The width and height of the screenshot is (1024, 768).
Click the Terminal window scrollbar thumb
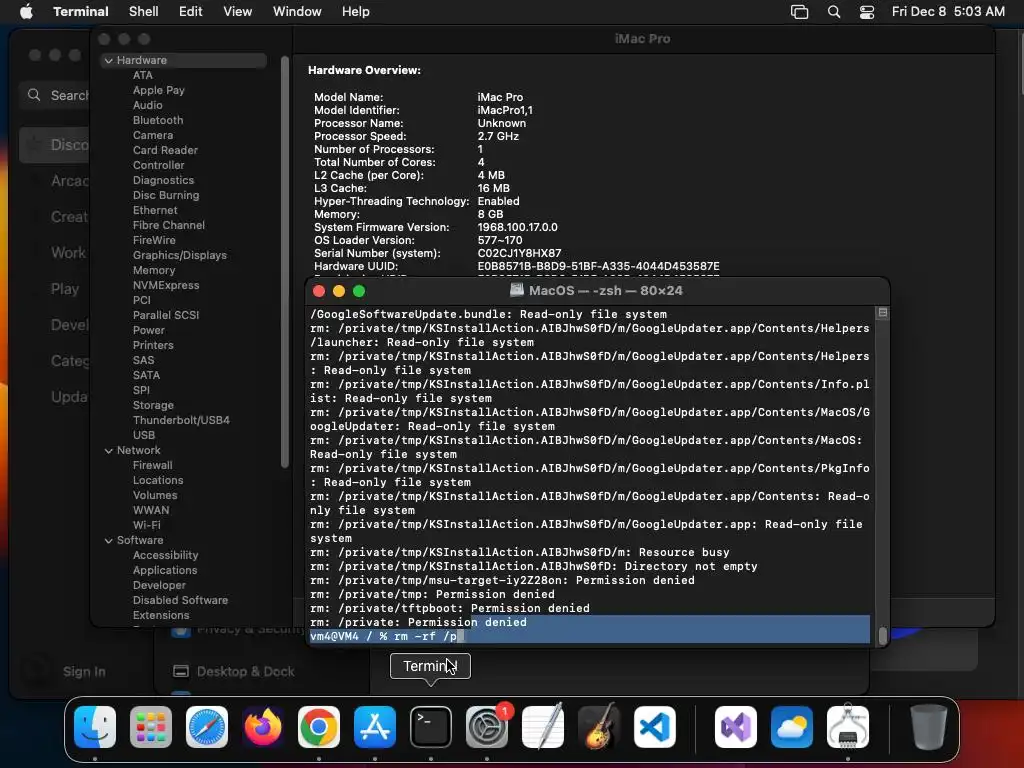882,635
